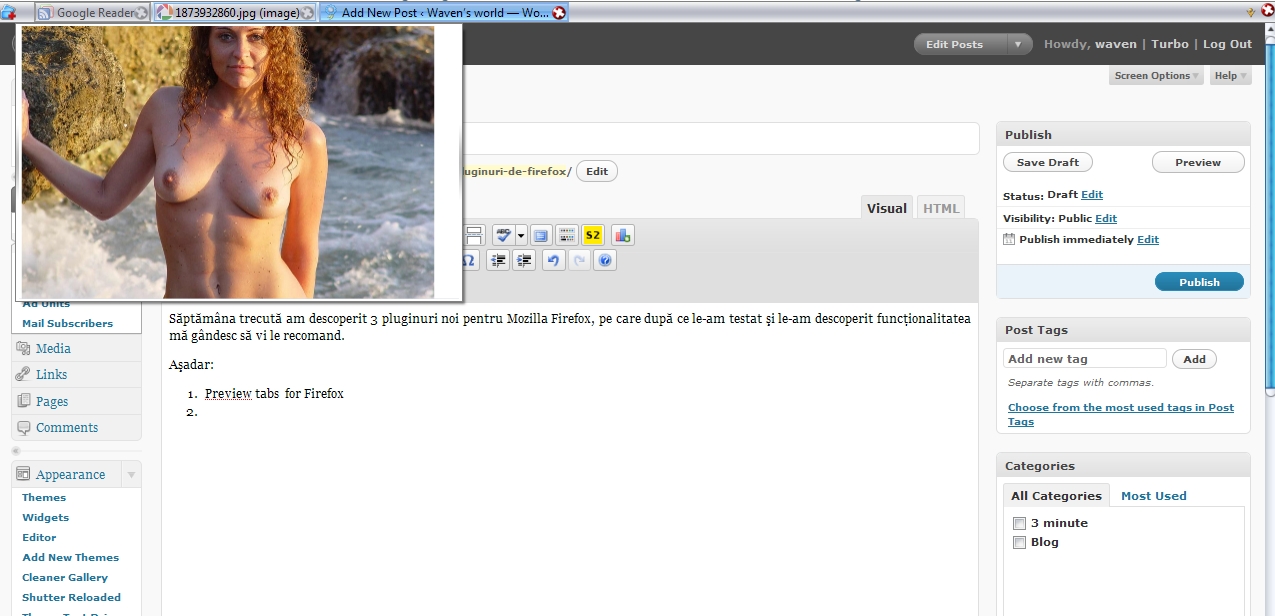Click the spellcheck toolbar icon
Screen dimensions: 1275x616
[503, 236]
